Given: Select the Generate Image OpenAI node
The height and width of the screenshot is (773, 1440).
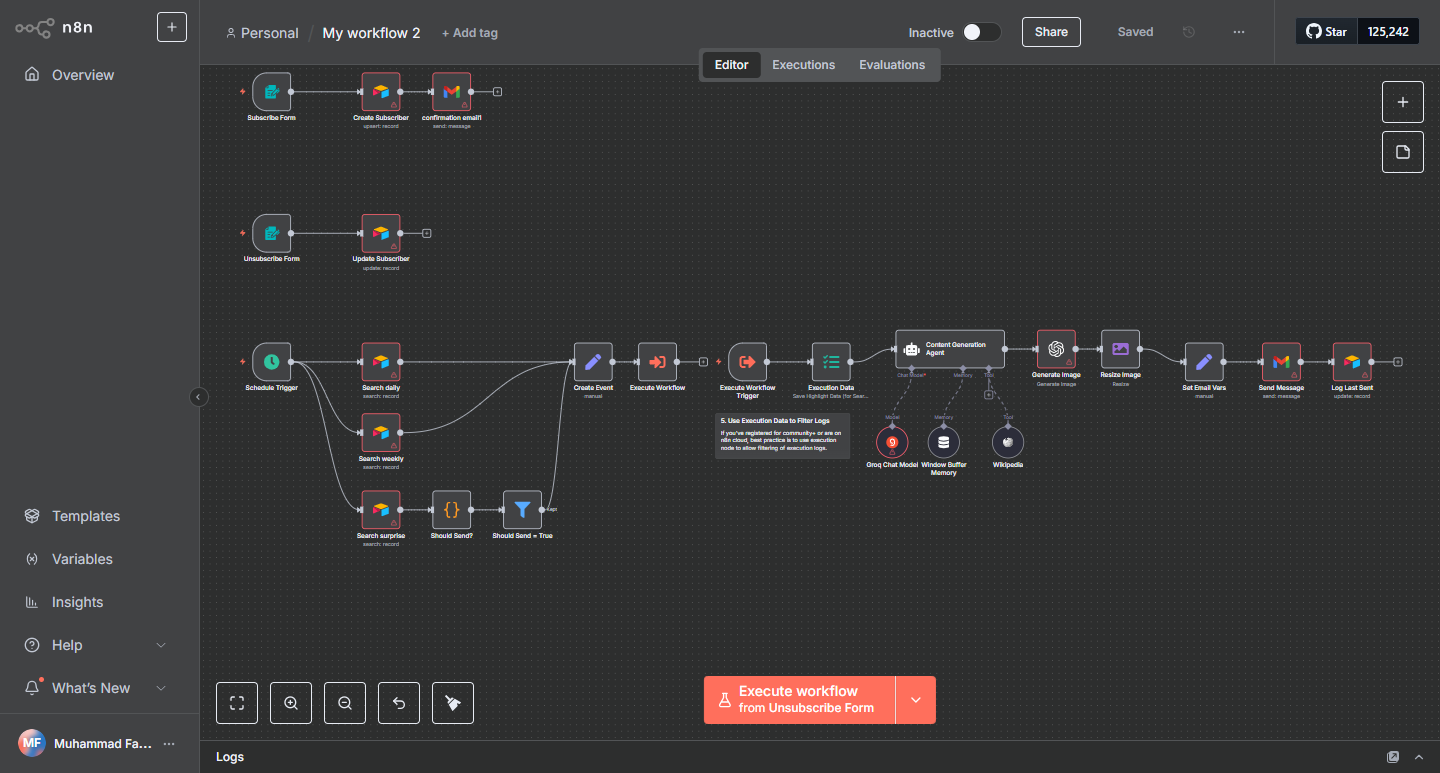Looking at the screenshot, I should point(1056,349).
